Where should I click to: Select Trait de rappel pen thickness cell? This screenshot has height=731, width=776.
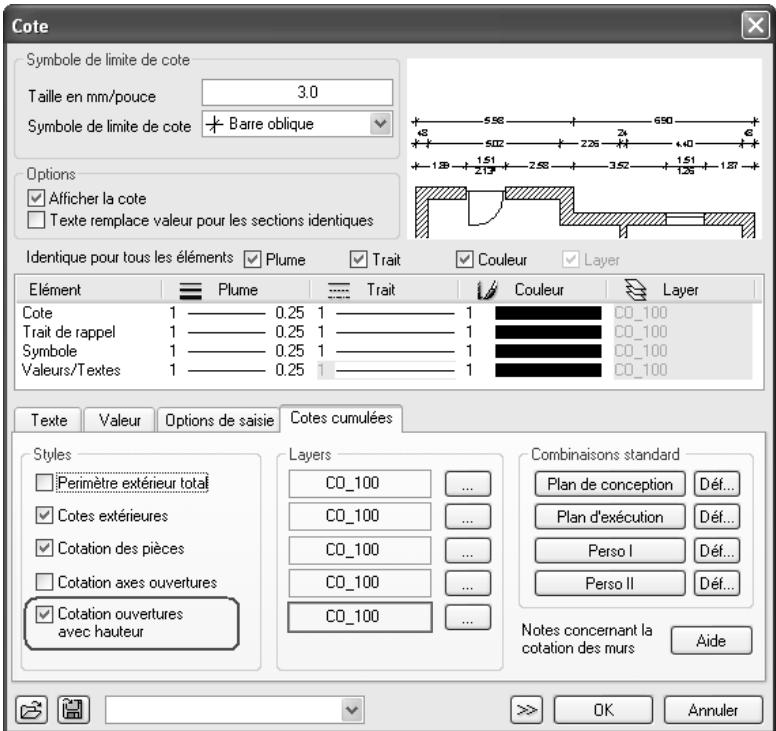tap(237, 332)
